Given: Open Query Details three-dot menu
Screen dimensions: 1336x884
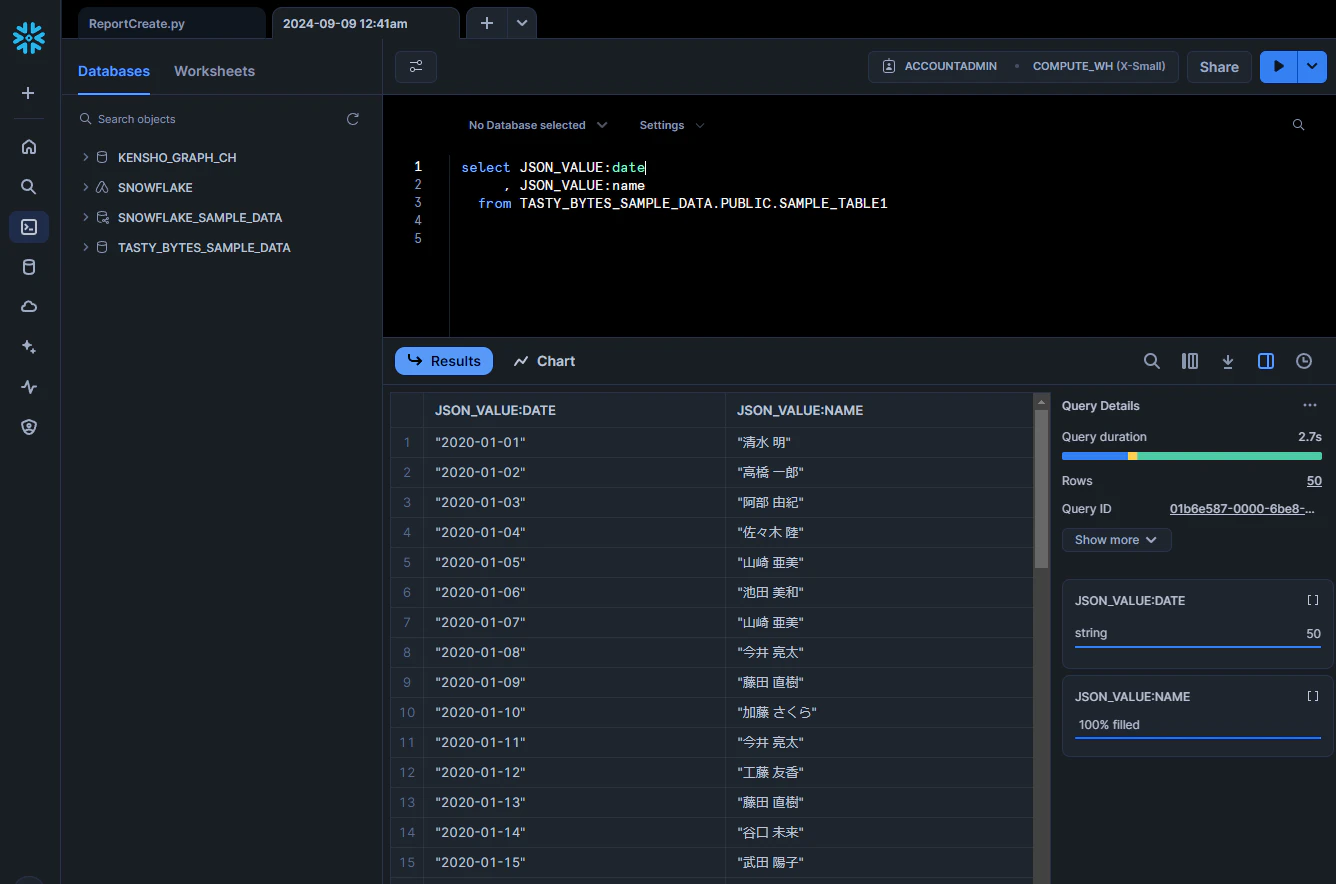Looking at the screenshot, I should coord(1310,406).
